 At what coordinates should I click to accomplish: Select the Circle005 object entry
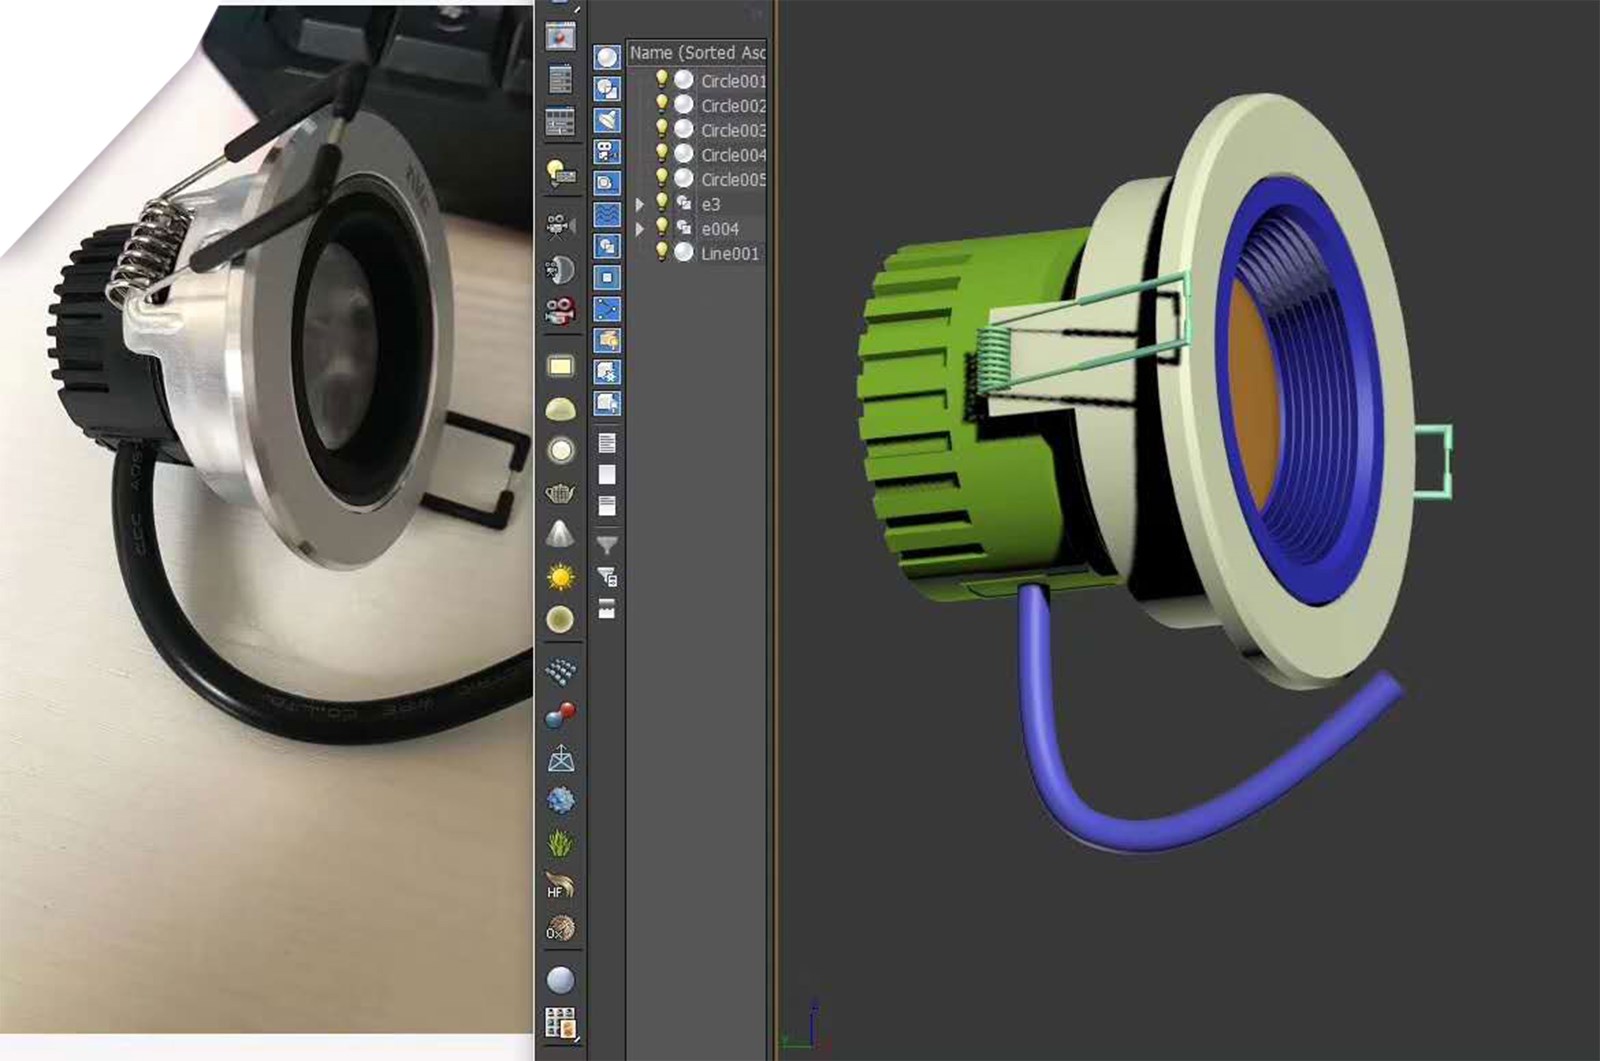point(732,180)
